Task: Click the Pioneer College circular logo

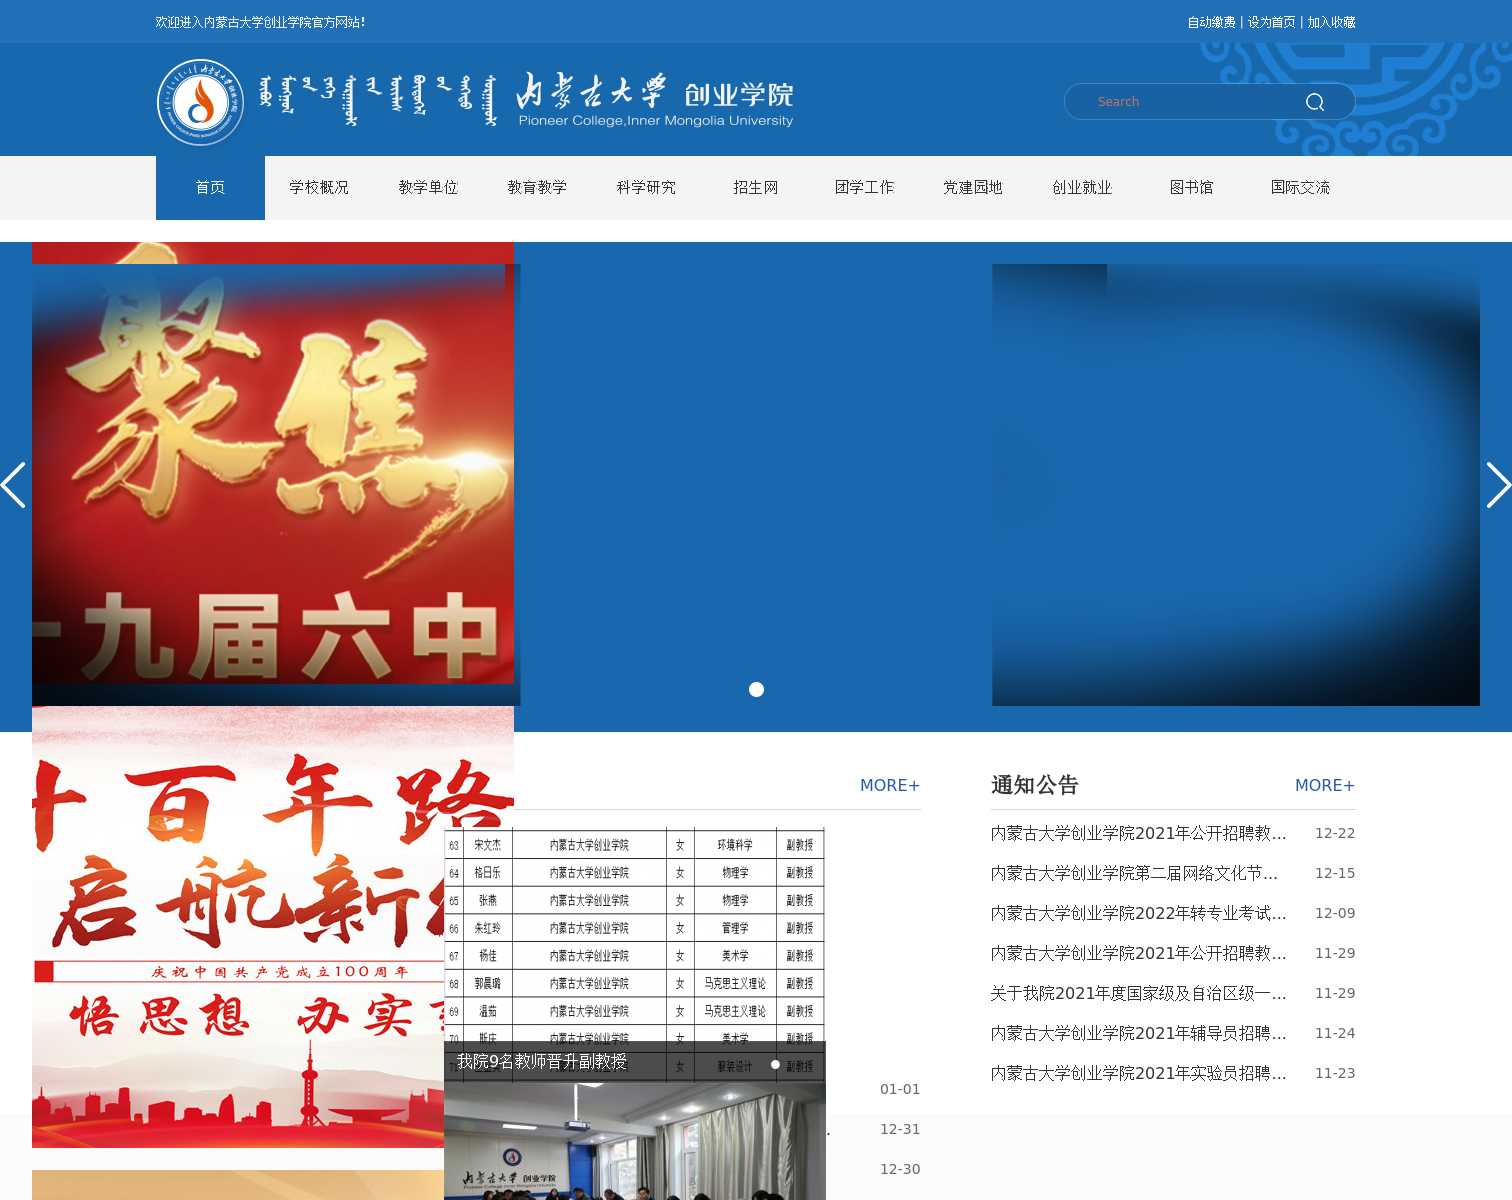Action: (200, 101)
